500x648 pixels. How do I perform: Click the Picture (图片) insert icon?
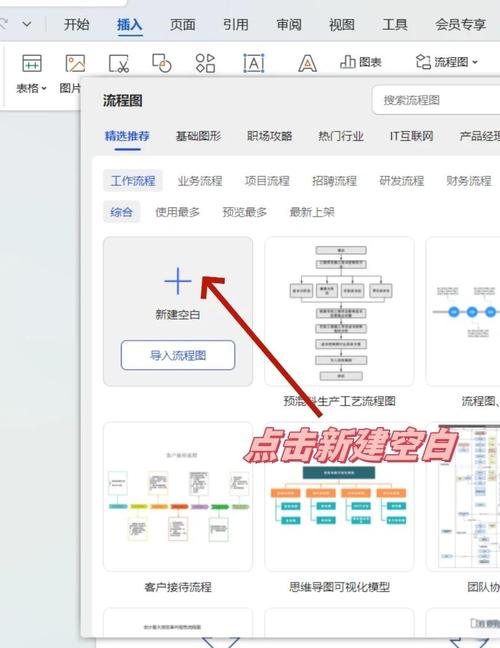coord(75,64)
